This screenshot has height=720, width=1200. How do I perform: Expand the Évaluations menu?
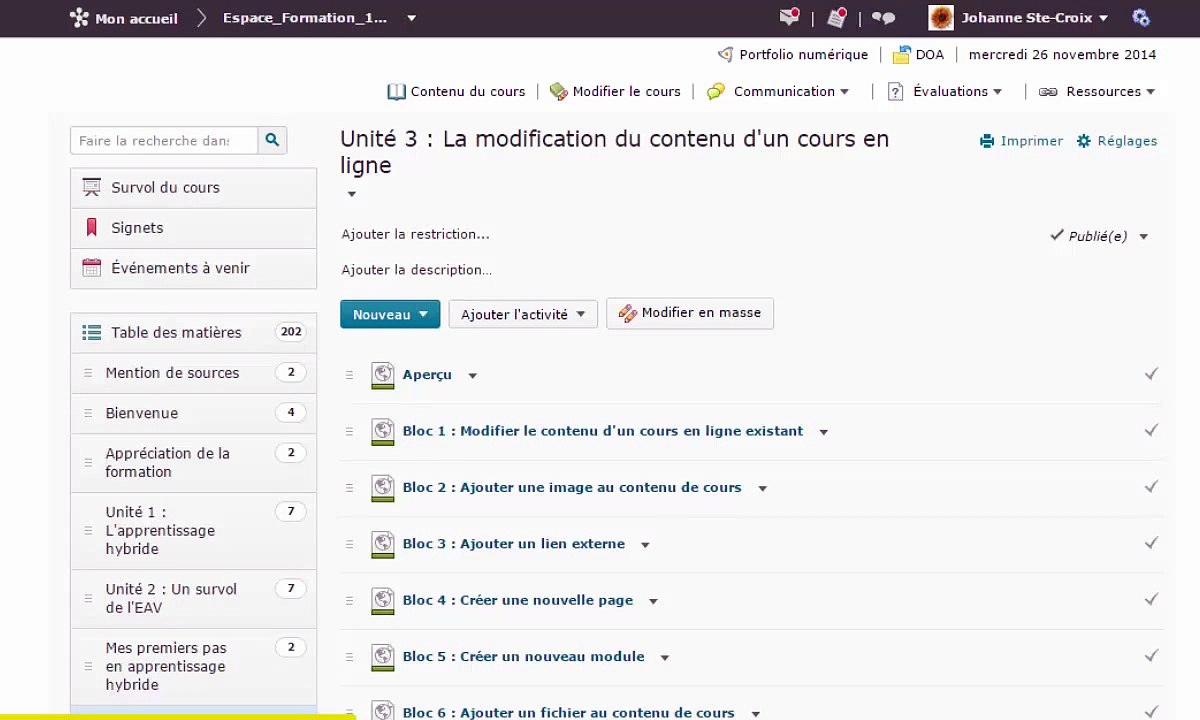tap(958, 91)
